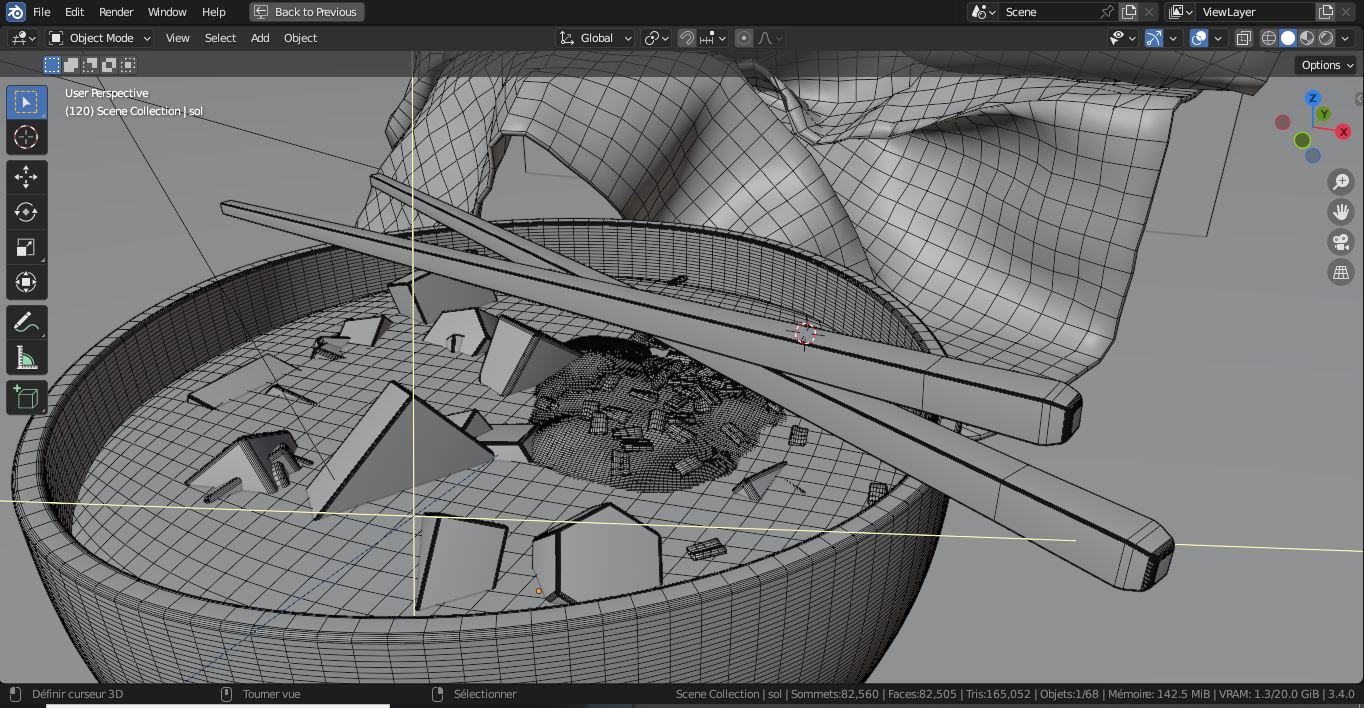Open the Render menu

(116, 12)
